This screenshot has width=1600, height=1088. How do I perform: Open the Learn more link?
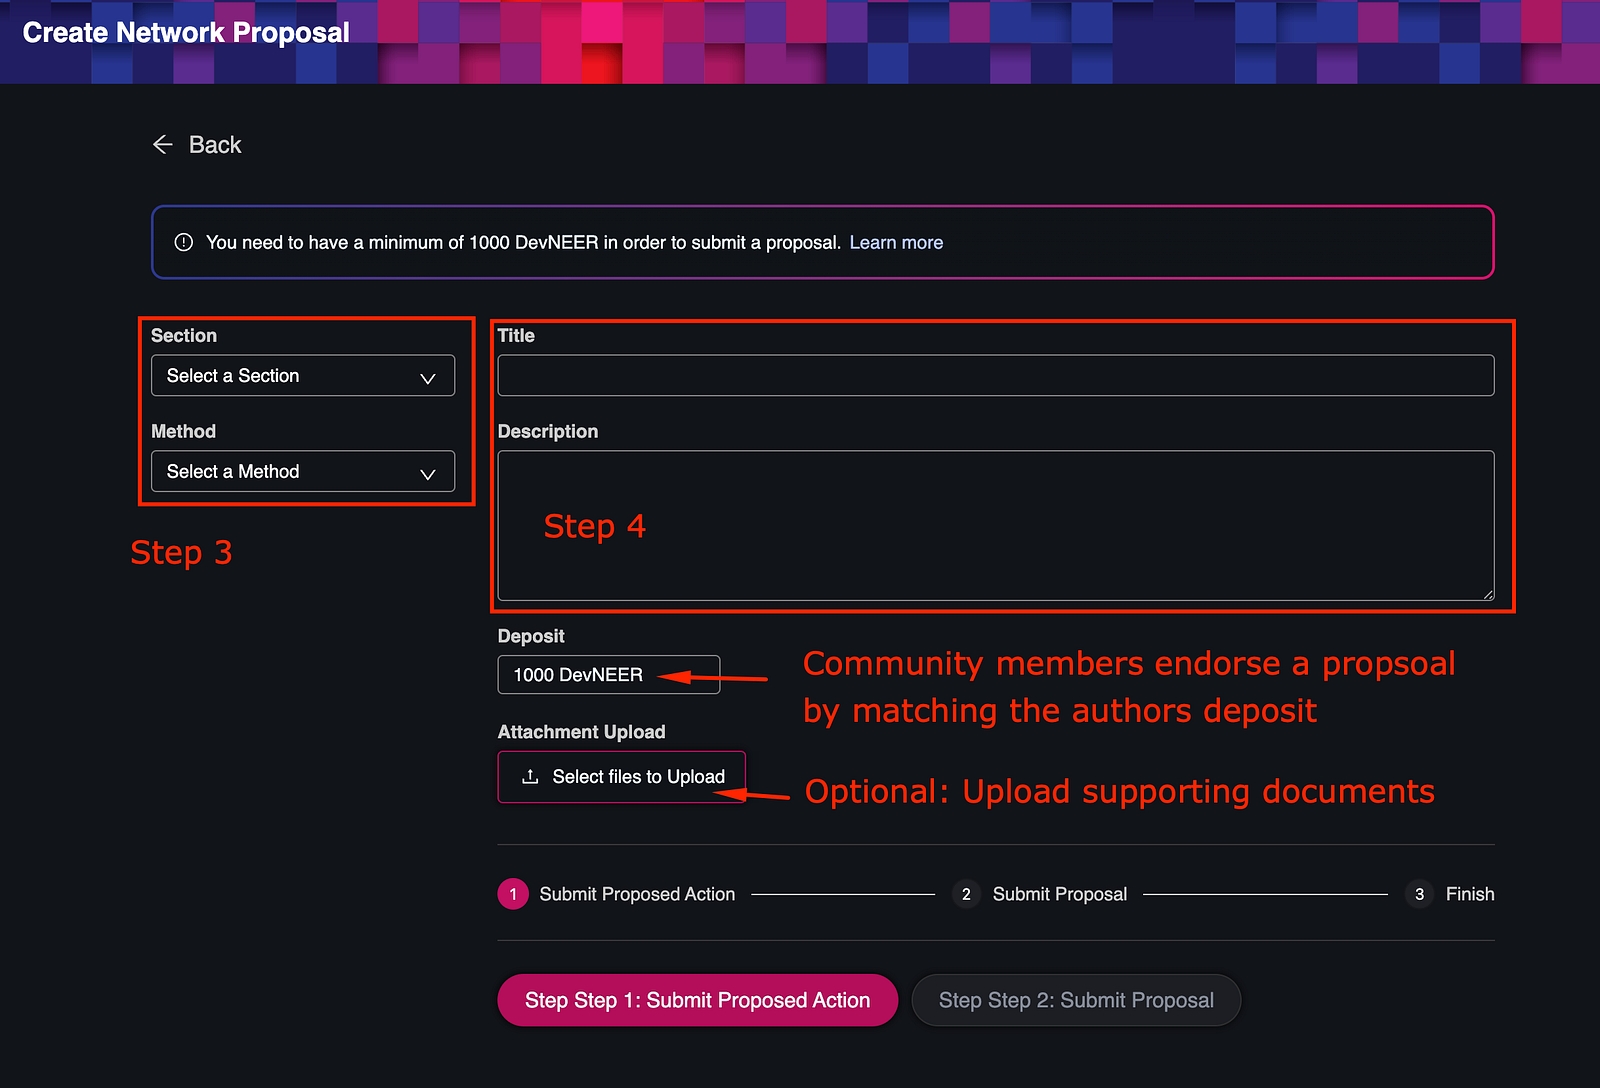(x=896, y=242)
